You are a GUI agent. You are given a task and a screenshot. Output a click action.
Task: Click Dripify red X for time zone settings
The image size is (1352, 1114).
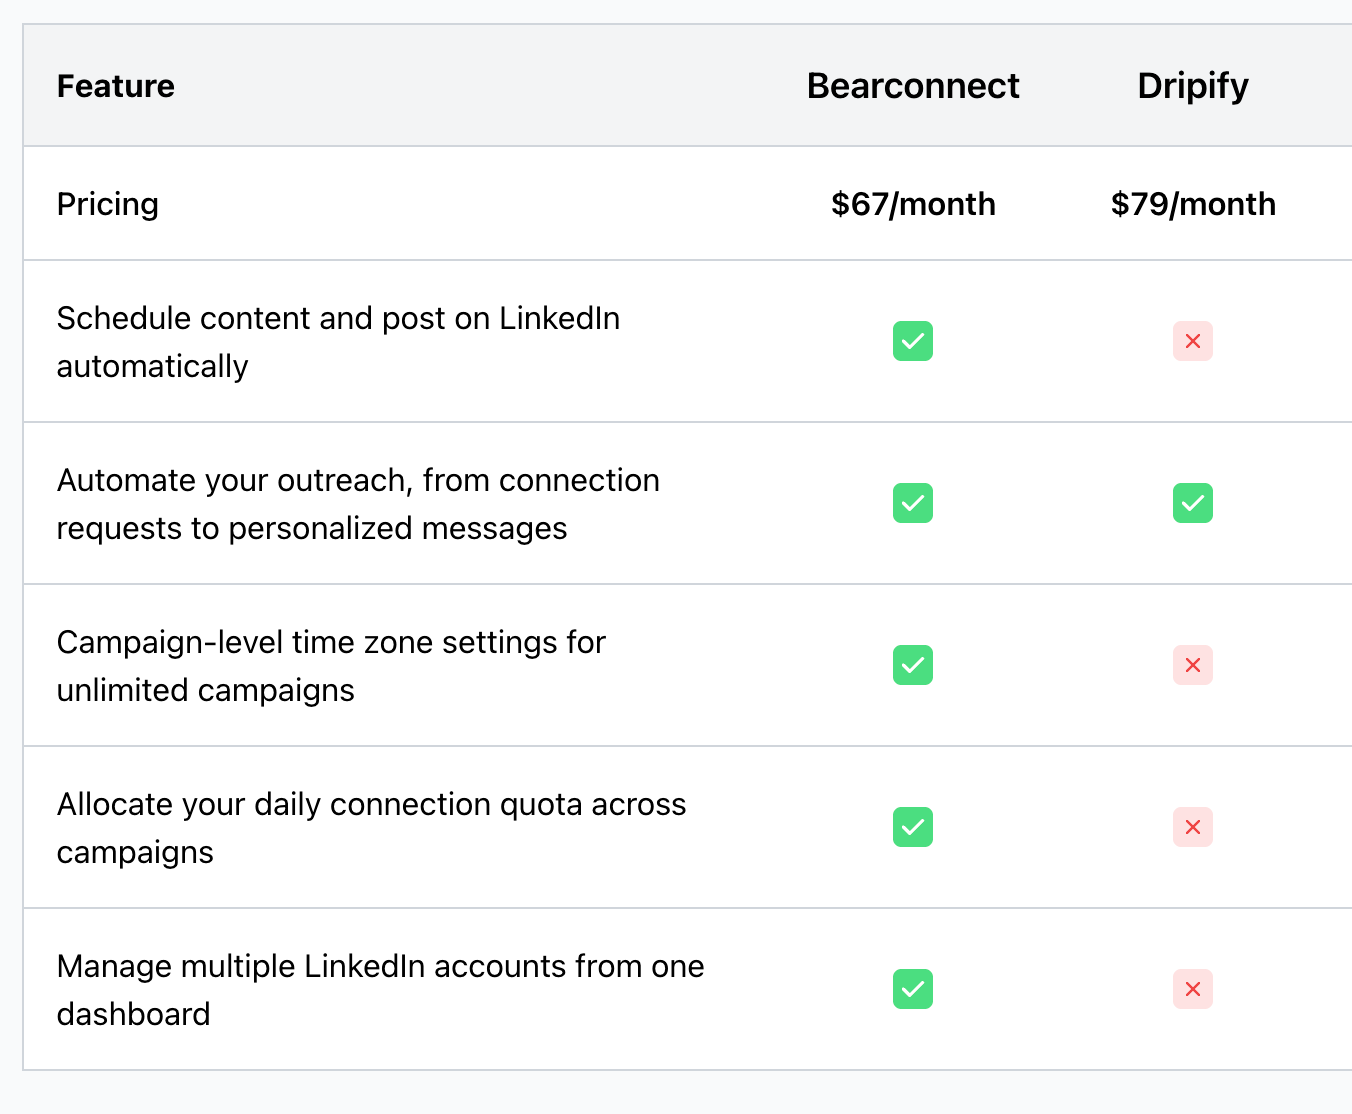(1192, 665)
